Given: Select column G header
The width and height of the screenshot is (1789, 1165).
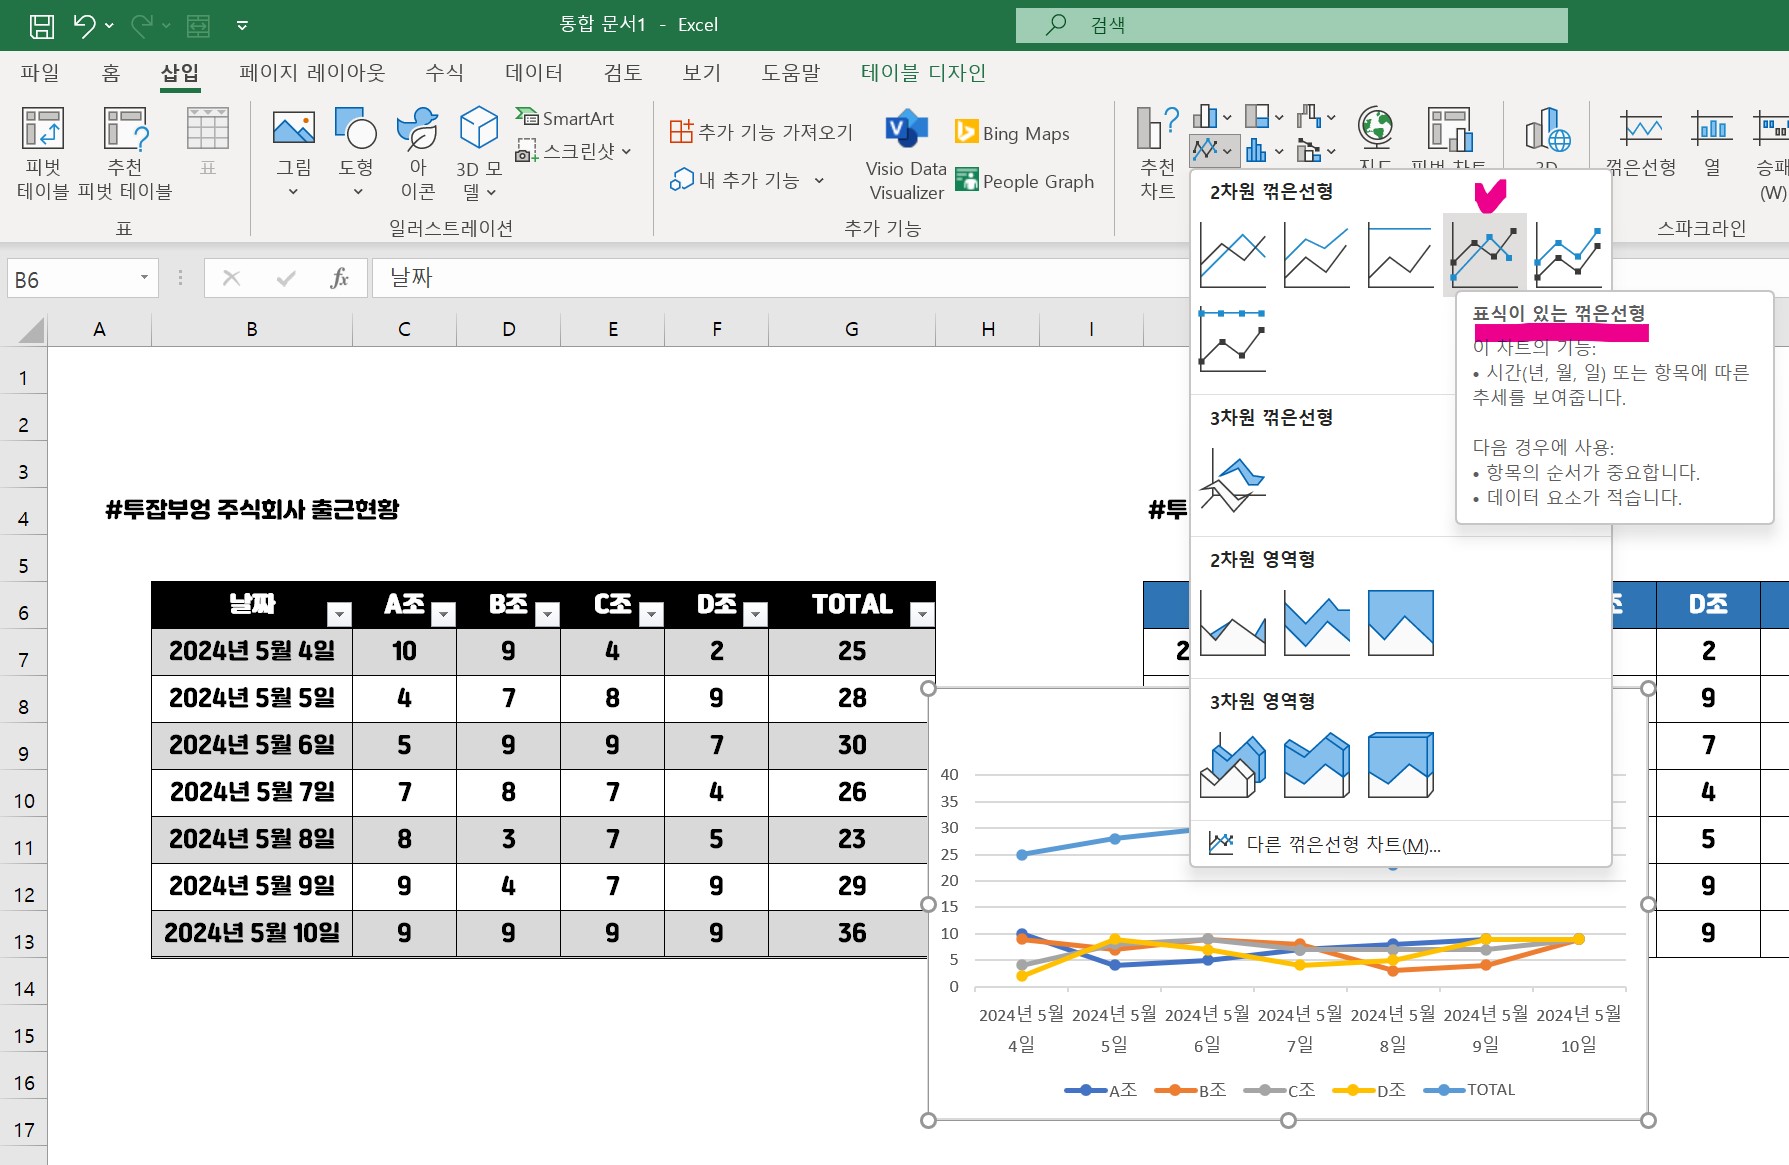Looking at the screenshot, I should pos(852,329).
